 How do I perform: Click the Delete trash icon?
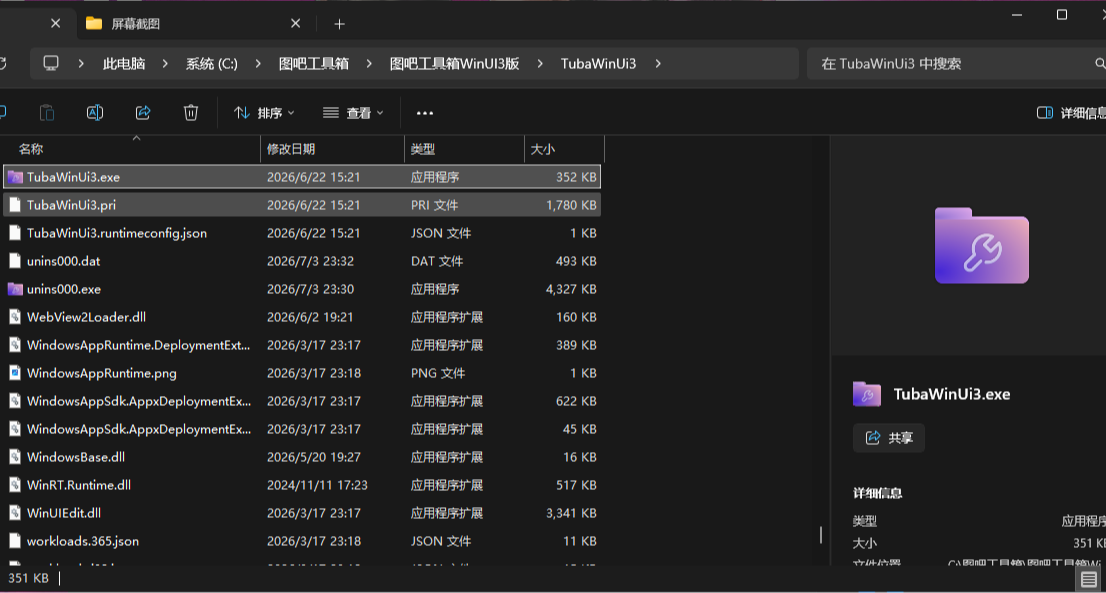[190, 113]
